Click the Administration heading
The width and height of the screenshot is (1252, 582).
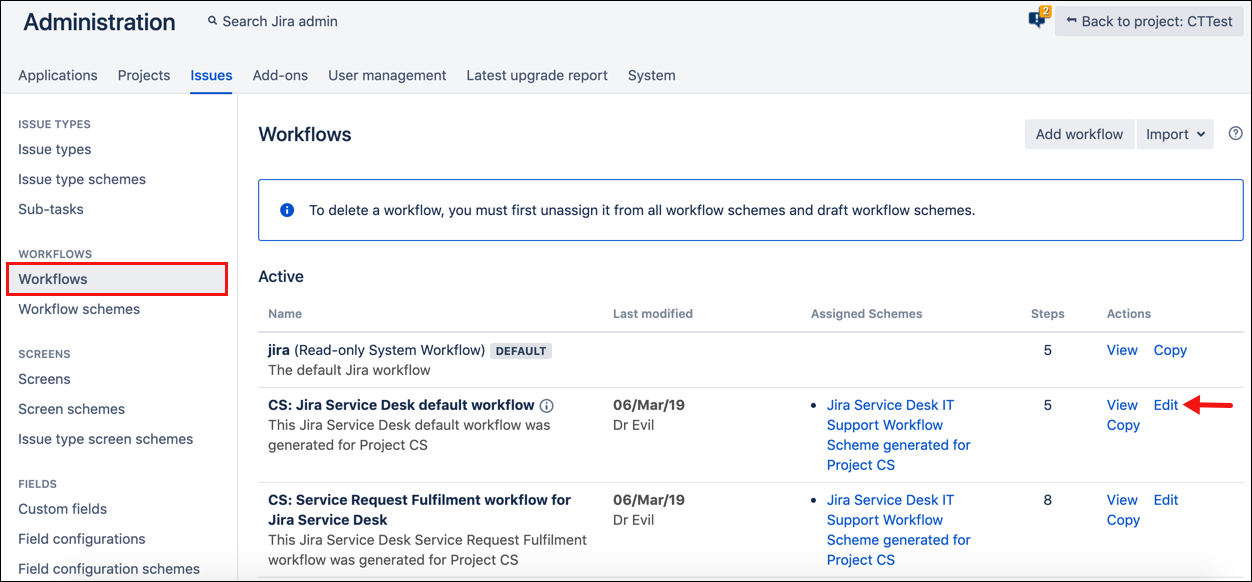point(99,22)
